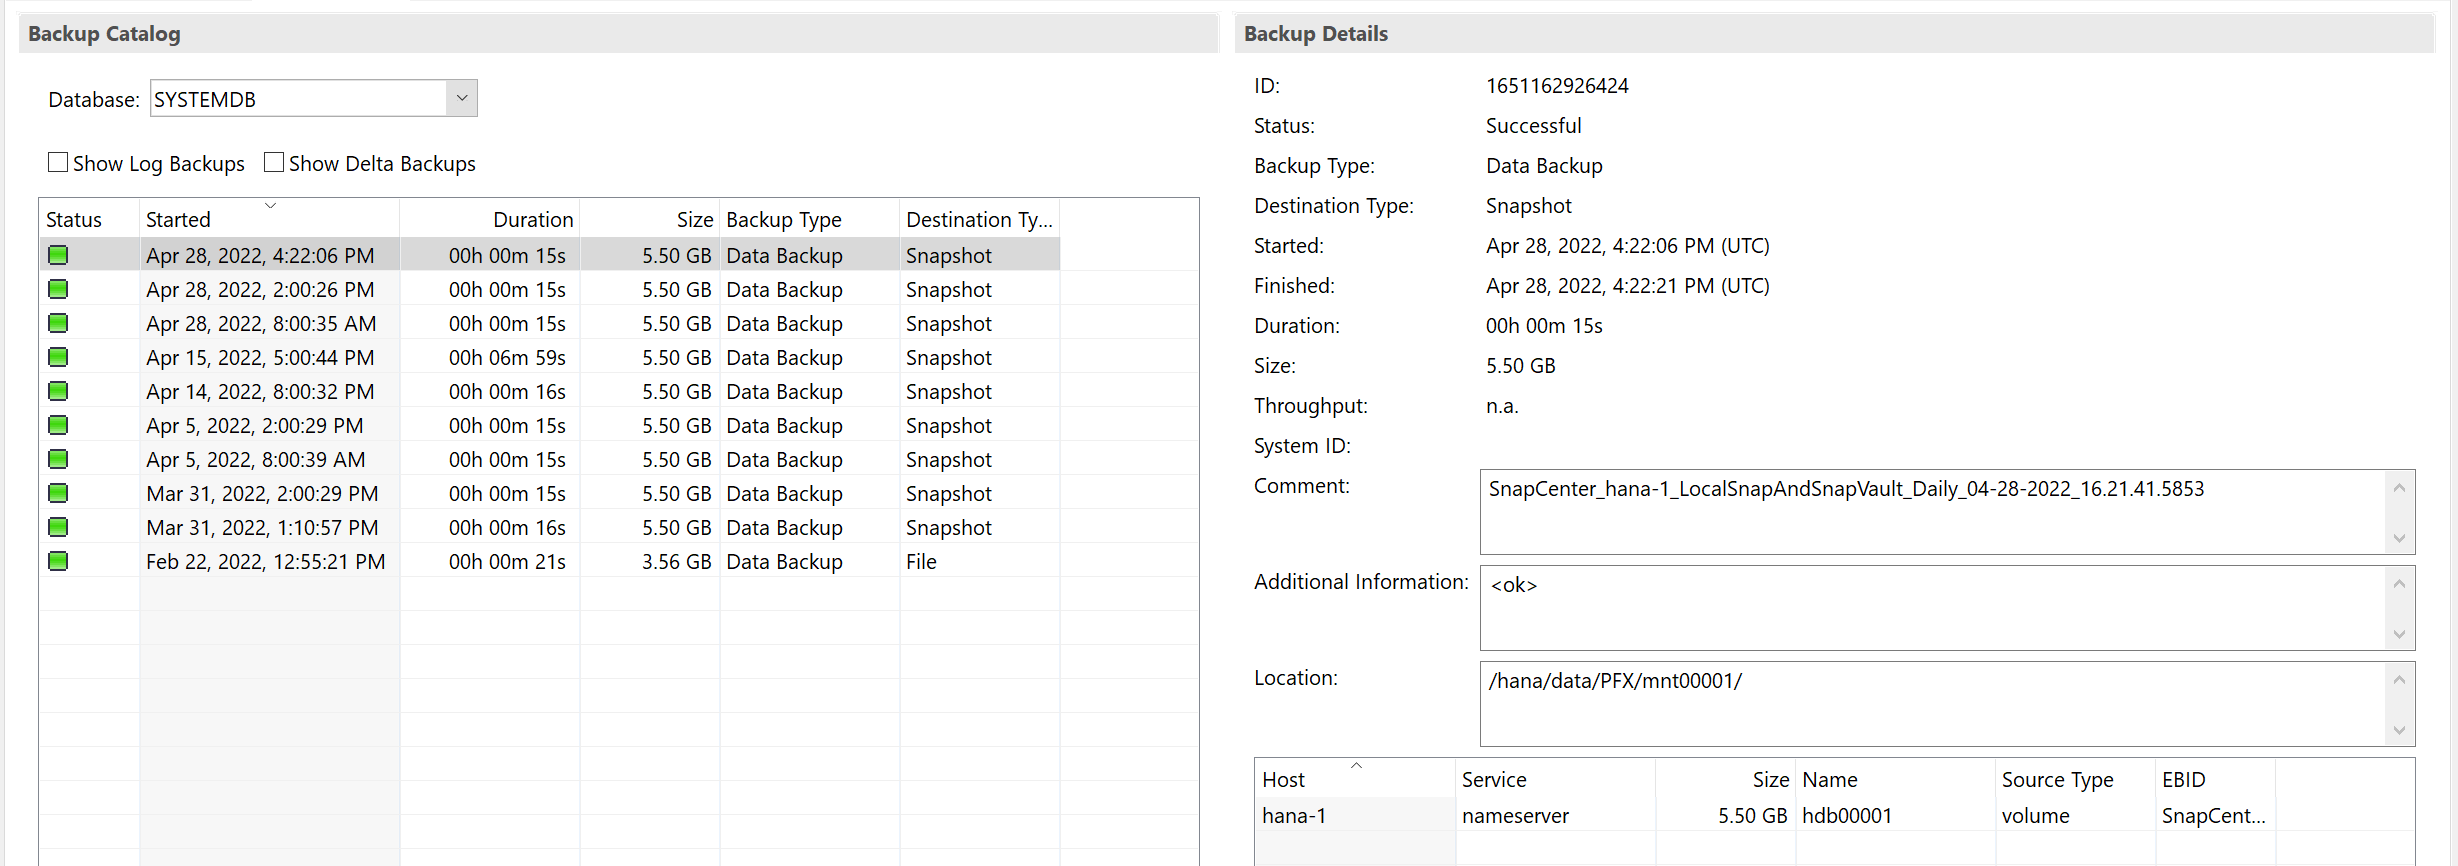Click green status icon for Mar 31 1:10:57 PM backup
Viewport: 2458px width, 866px height.
point(58,527)
